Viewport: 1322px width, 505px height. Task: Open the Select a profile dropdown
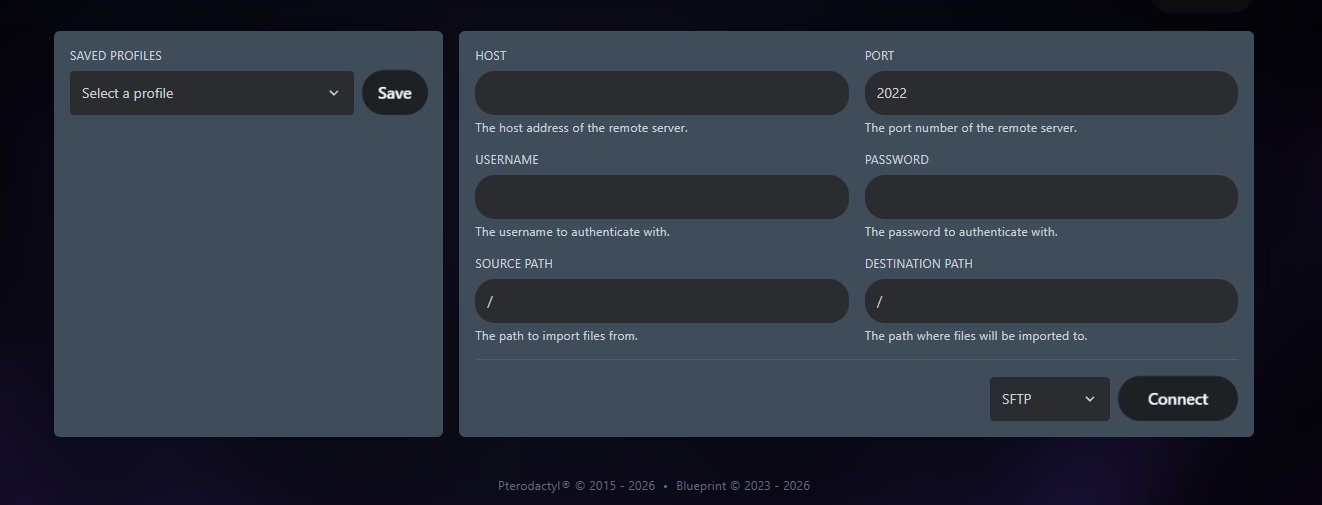pos(200,93)
